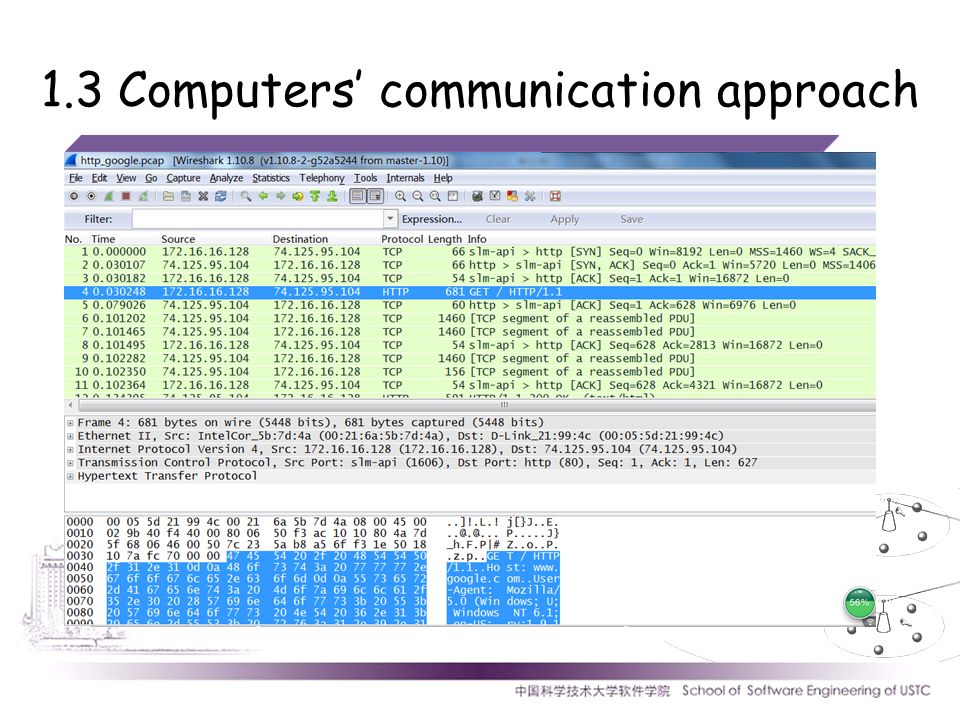960x720 pixels.
Task: Sort by the Protocol column header
Action: coord(402,239)
